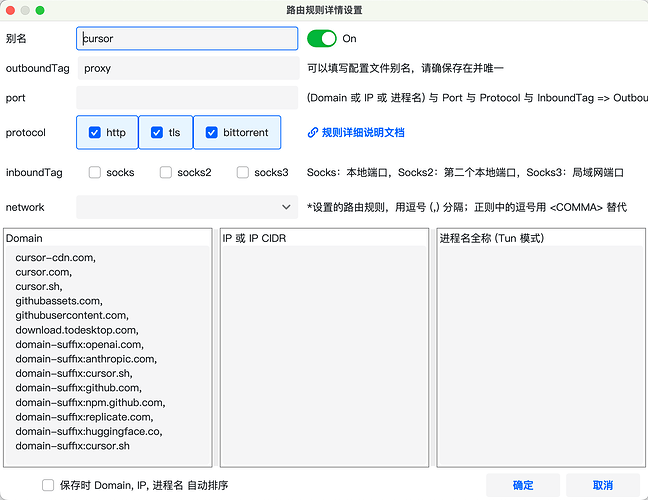648x500 pixels.
Task: Click the green macOS zoom window button
Action: tap(40, 10)
